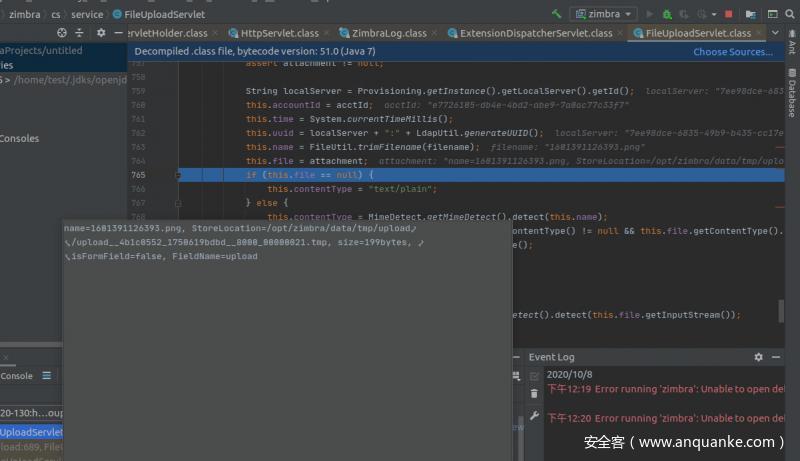Hide the Event Log panel minus icon
The height and width of the screenshot is (461, 800).
pos(776,357)
